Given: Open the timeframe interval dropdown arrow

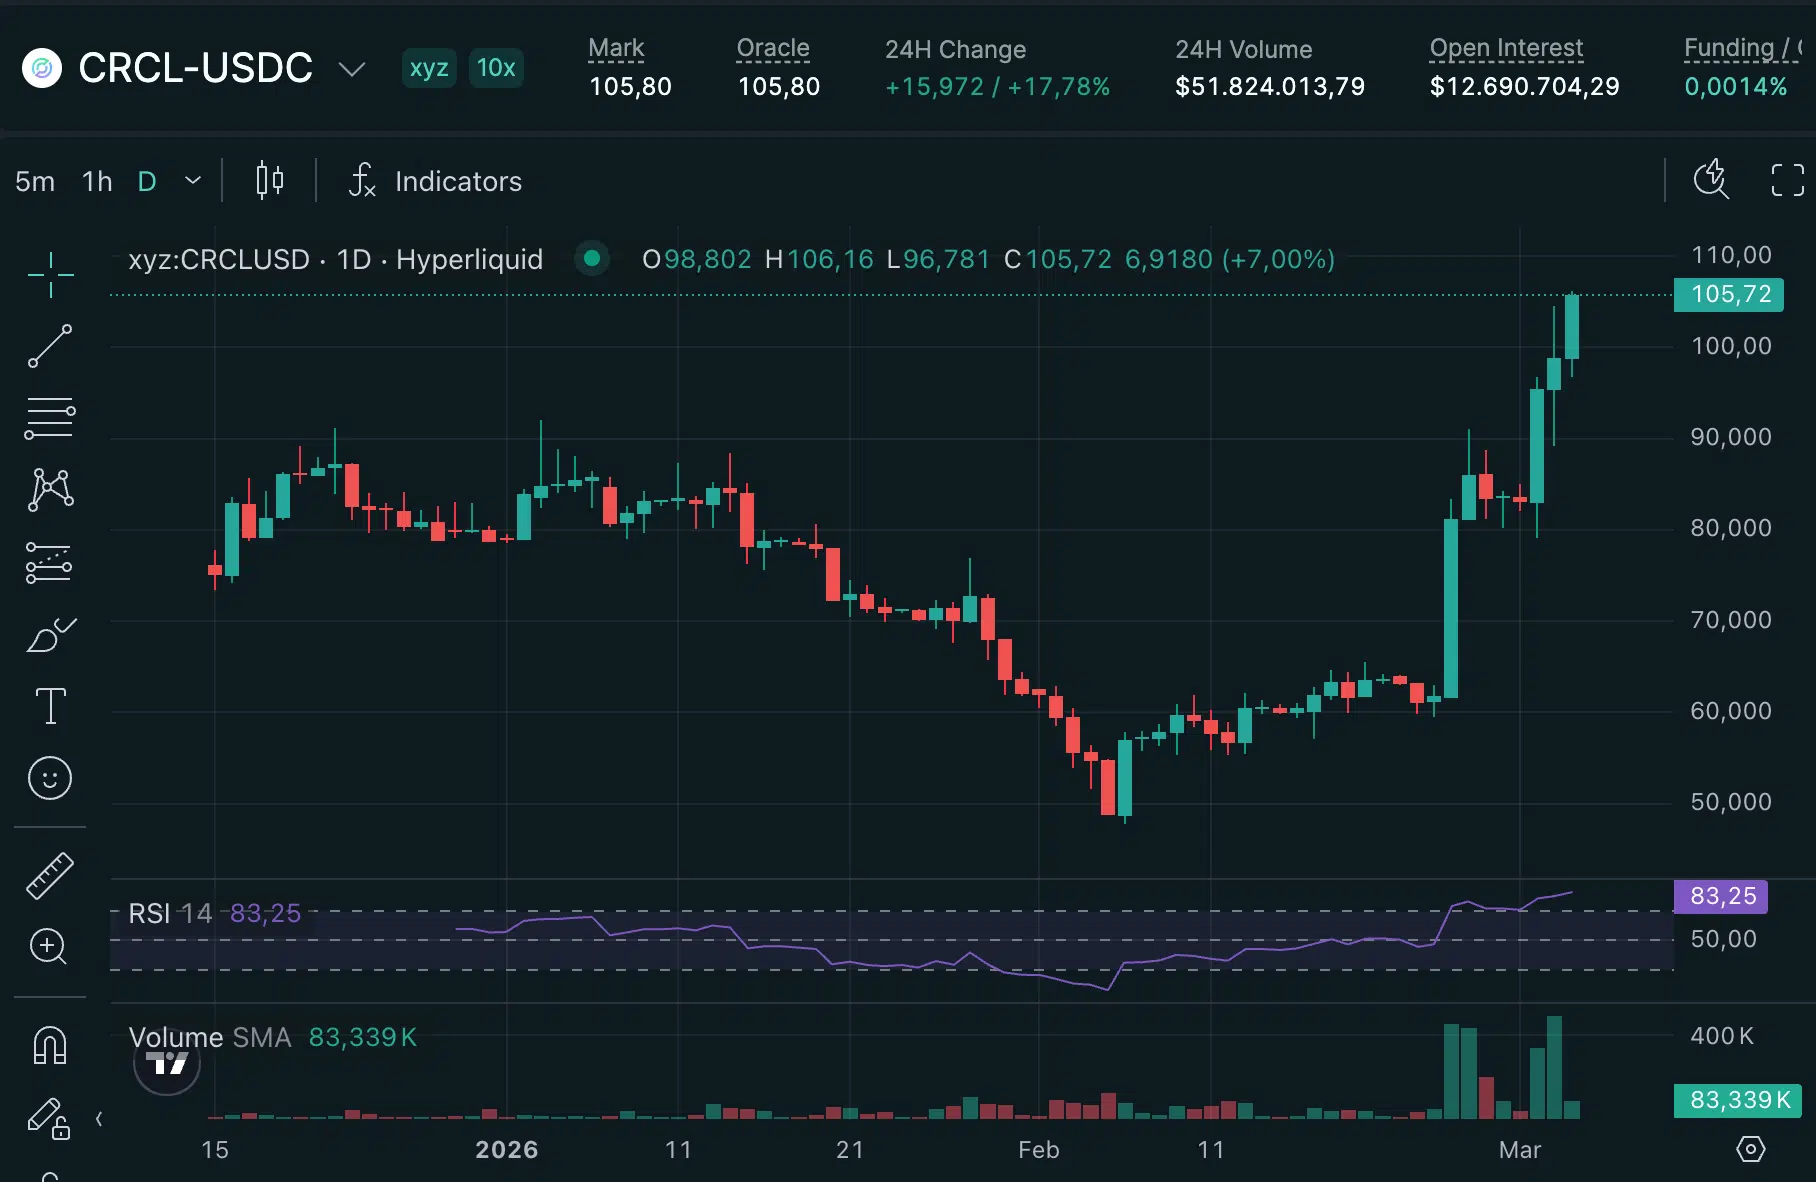Looking at the screenshot, I should [193, 181].
